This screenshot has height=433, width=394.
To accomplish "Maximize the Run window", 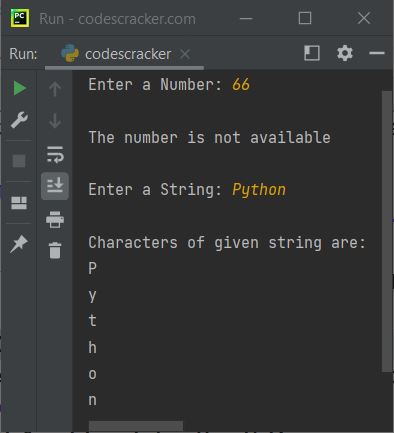I will pyautogui.click(x=305, y=18).
